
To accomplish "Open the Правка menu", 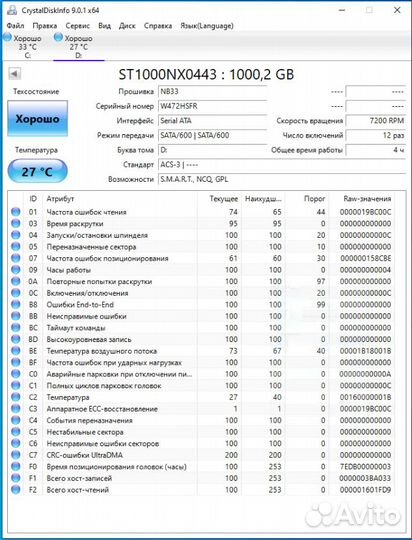I will point(45,26).
